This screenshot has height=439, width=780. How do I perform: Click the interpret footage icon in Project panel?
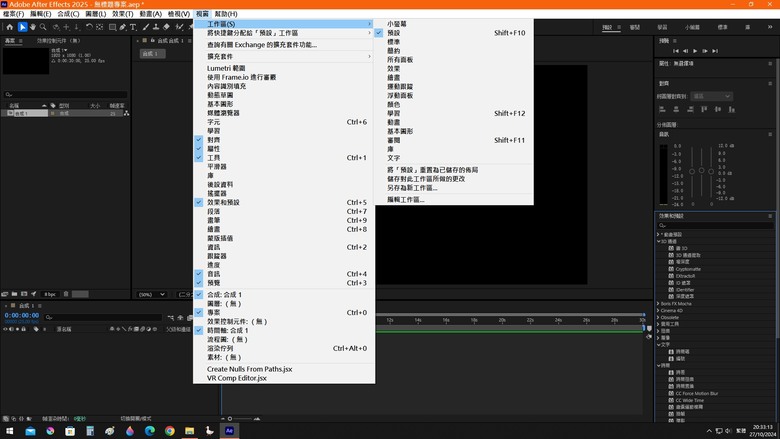coord(5,294)
